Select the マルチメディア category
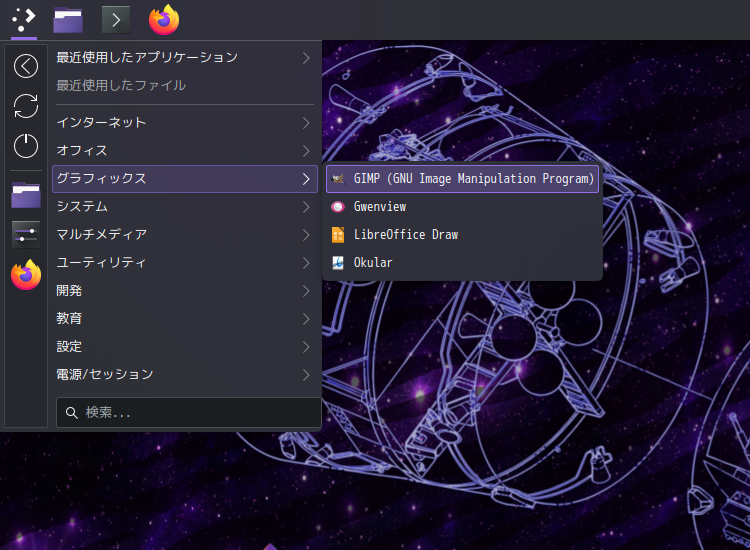Image resolution: width=750 pixels, height=550 pixels. (x=185, y=235)
